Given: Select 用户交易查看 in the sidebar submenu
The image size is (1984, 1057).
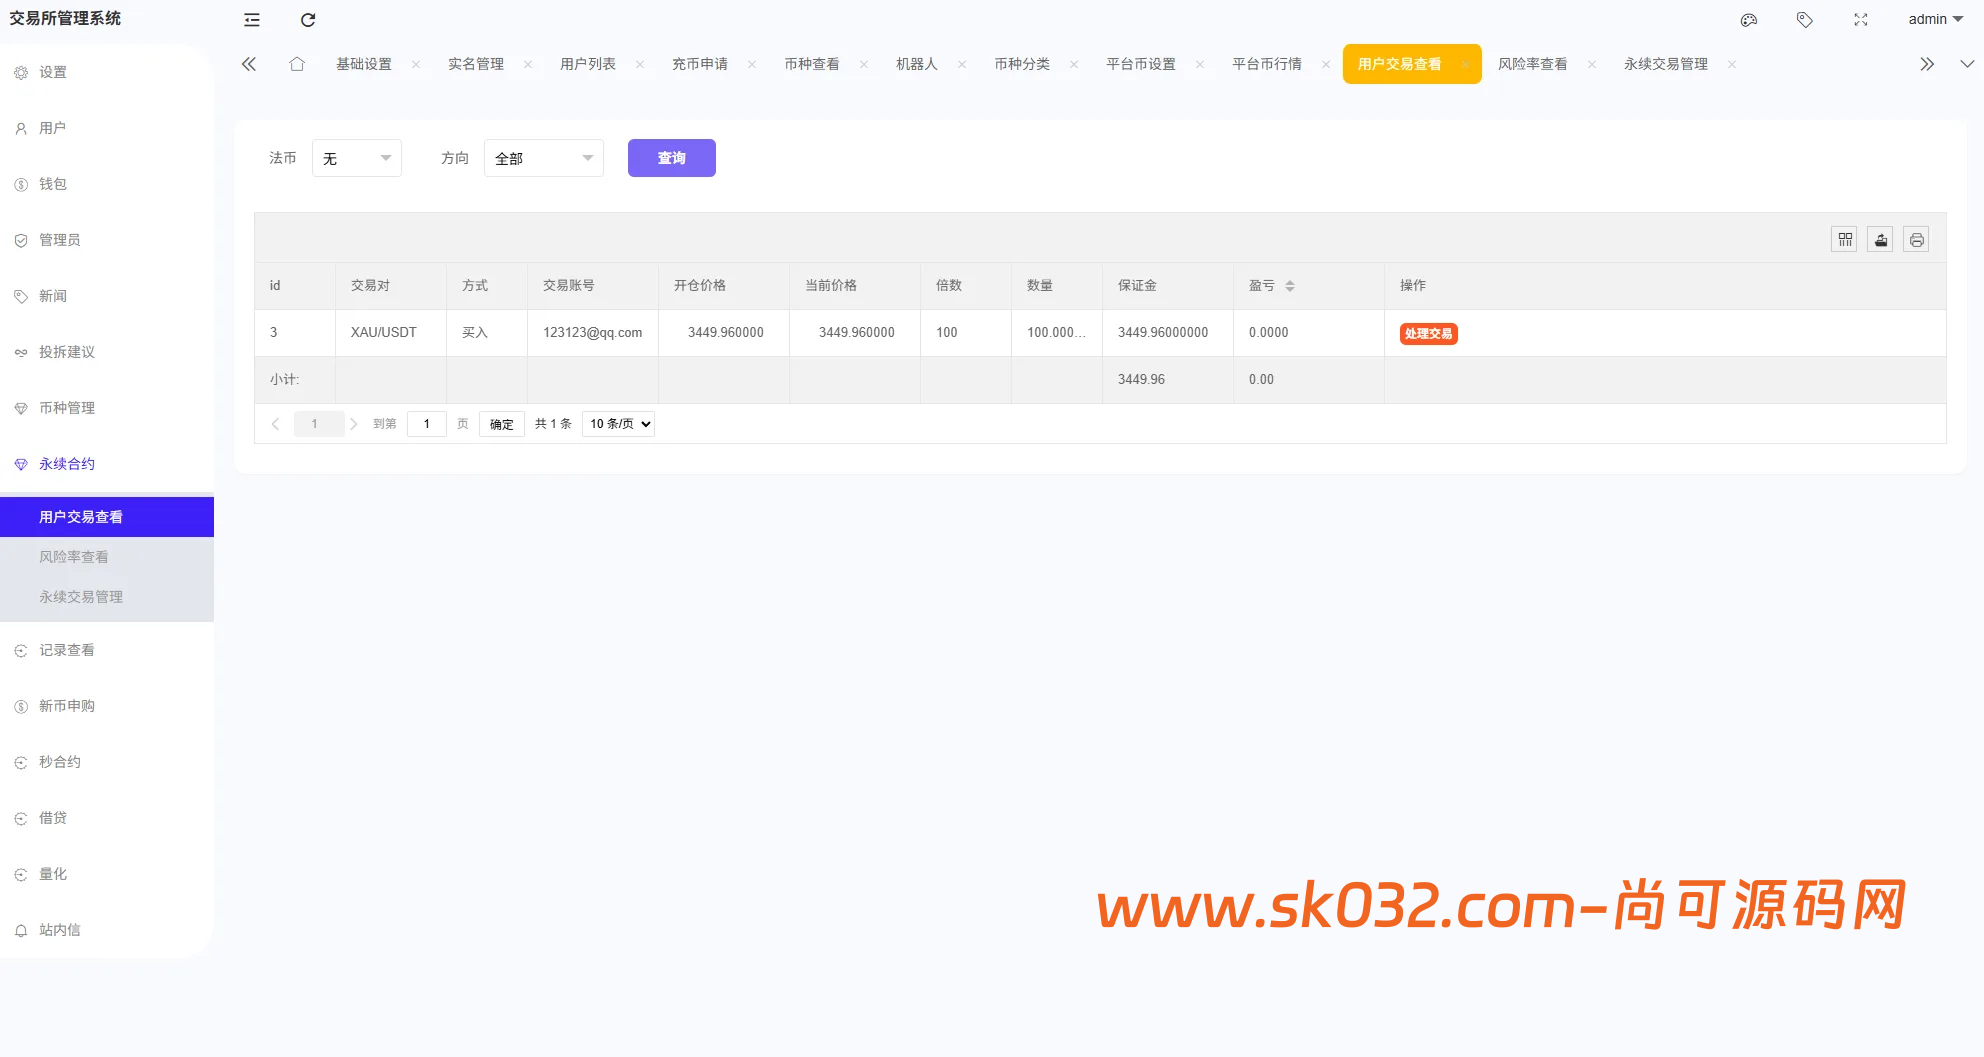Looking at the screenshot, I should (x=107, y=517).
